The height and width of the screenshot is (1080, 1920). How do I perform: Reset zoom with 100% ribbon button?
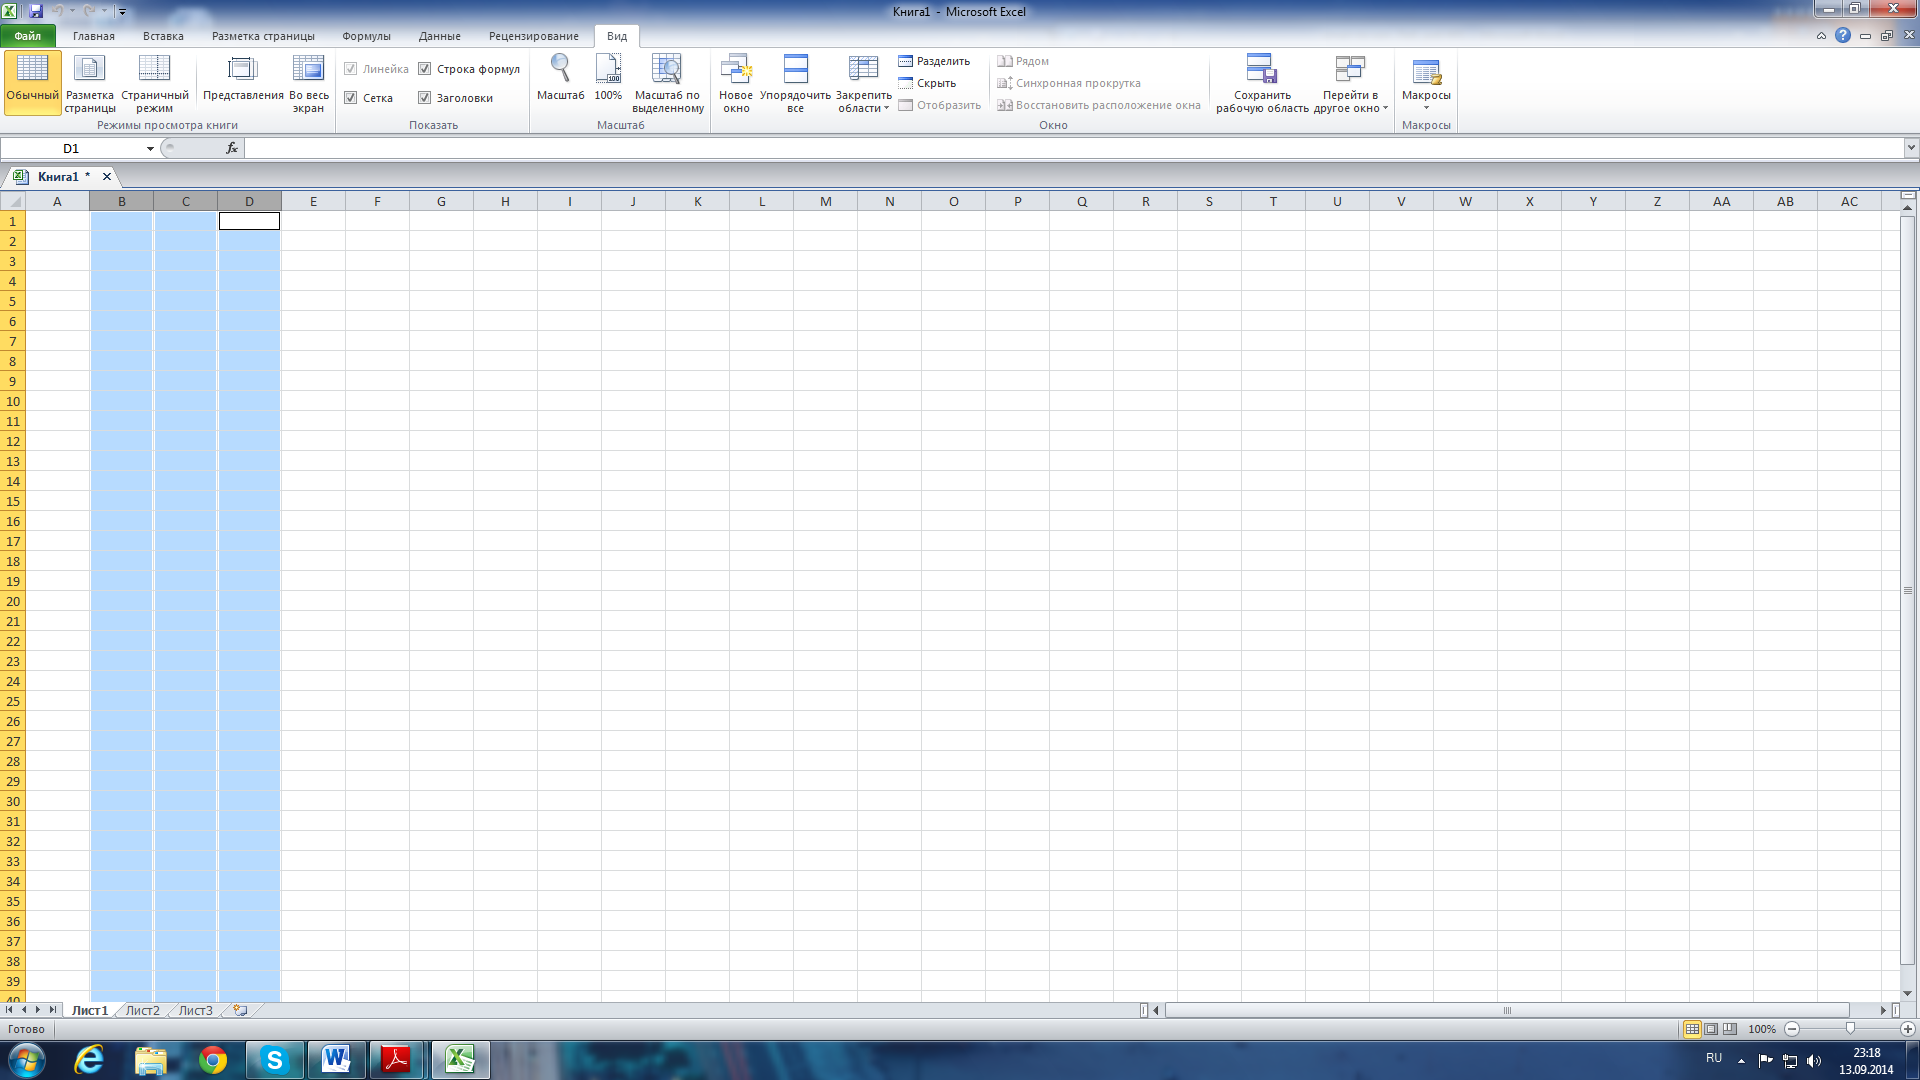[608, 78]
